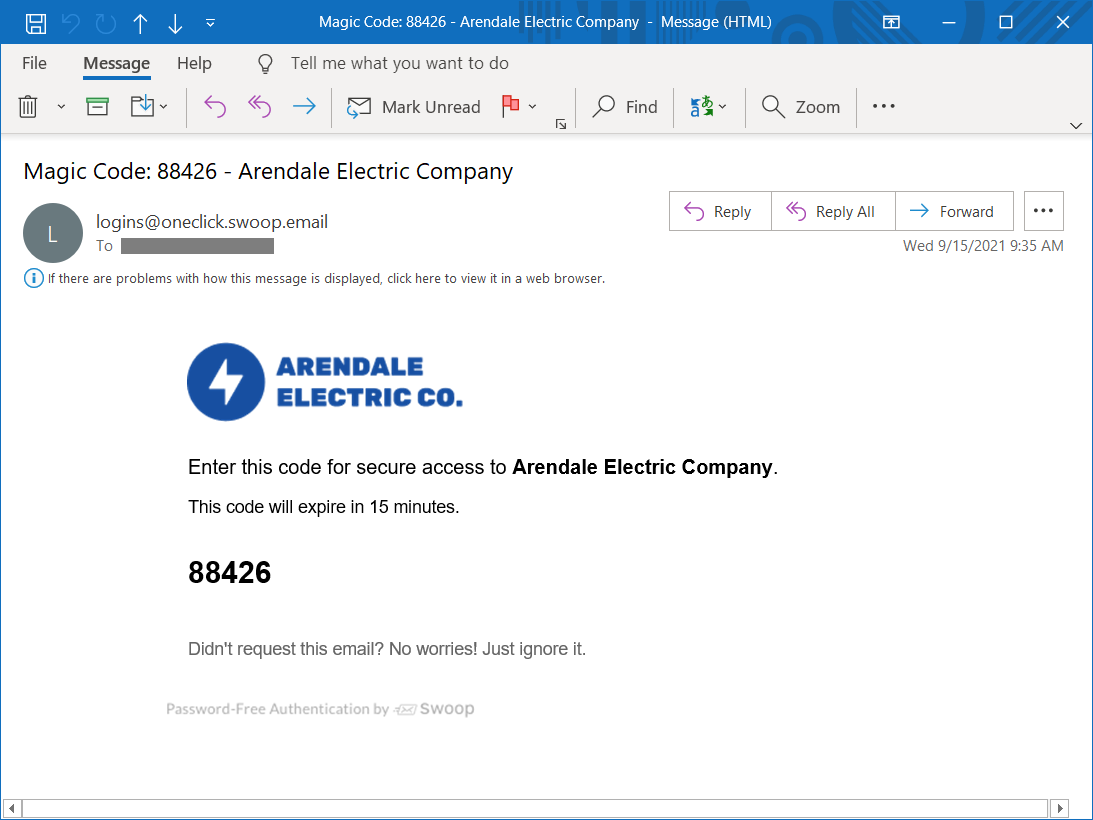Click the sender avatar with letter L
The image size is (1093, 820).
[x=53, y=234]
